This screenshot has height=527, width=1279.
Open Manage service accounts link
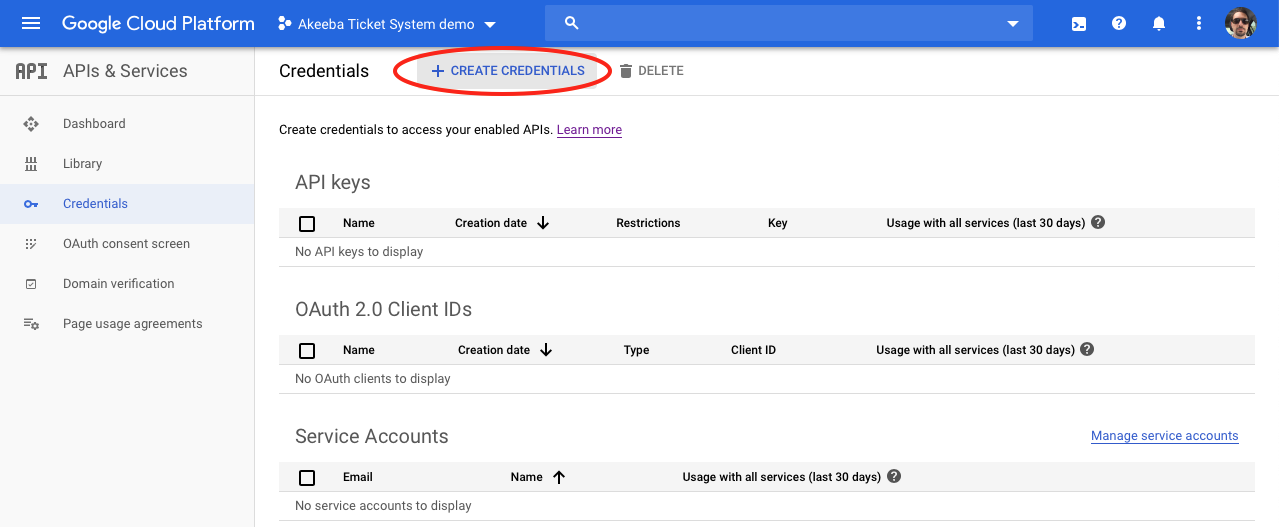(x=1164, y=436)
